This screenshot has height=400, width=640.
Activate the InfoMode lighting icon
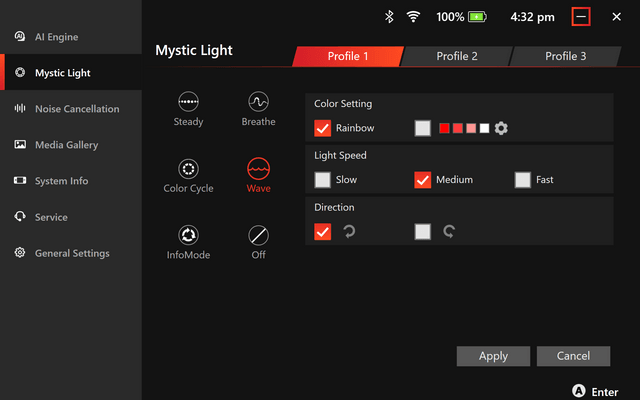[x=188, y=235]
